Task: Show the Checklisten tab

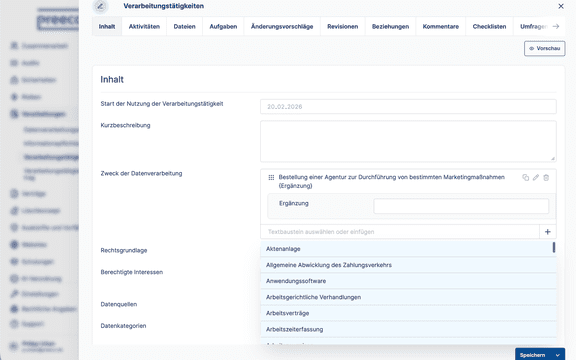Action: (x=489, y=26)
